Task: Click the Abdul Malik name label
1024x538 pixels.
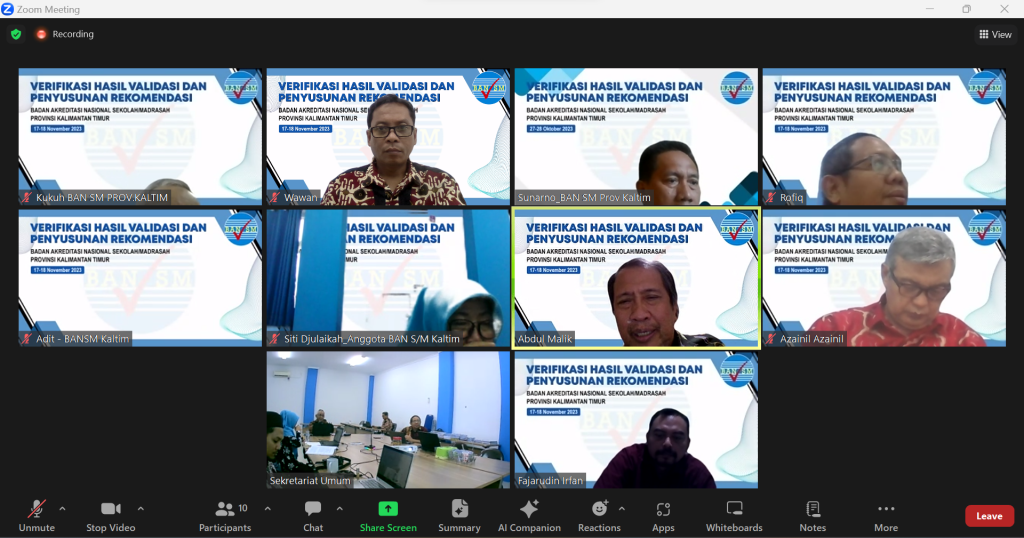Action: (545, 339)
